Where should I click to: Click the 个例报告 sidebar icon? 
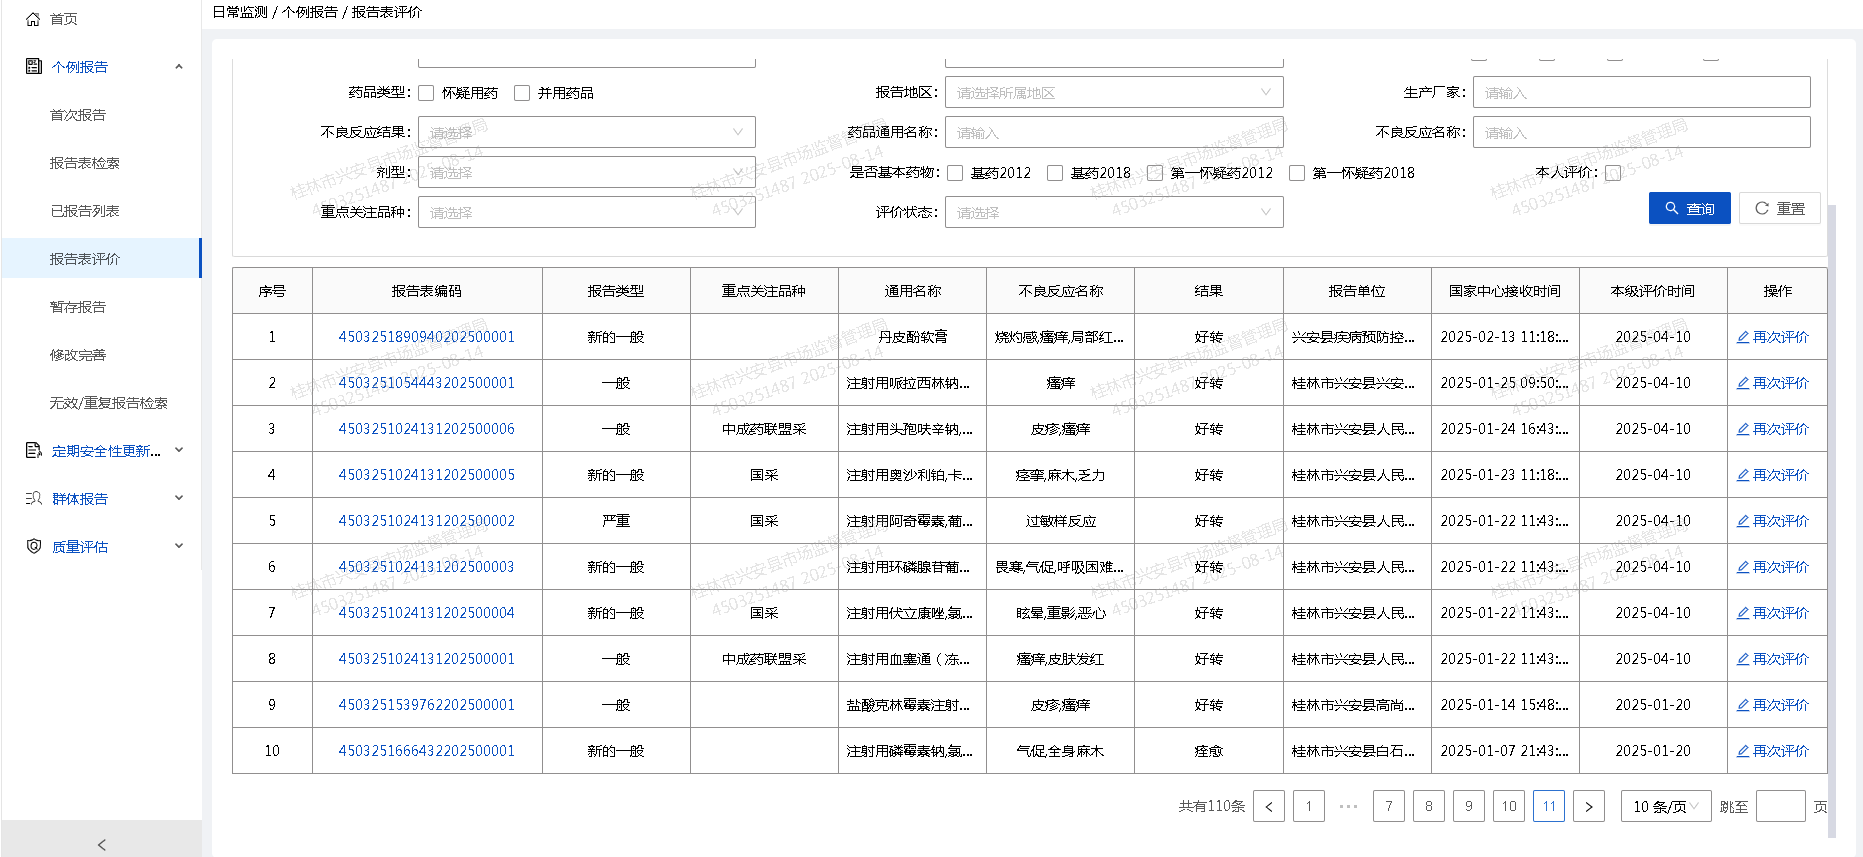tap(34, 67)
